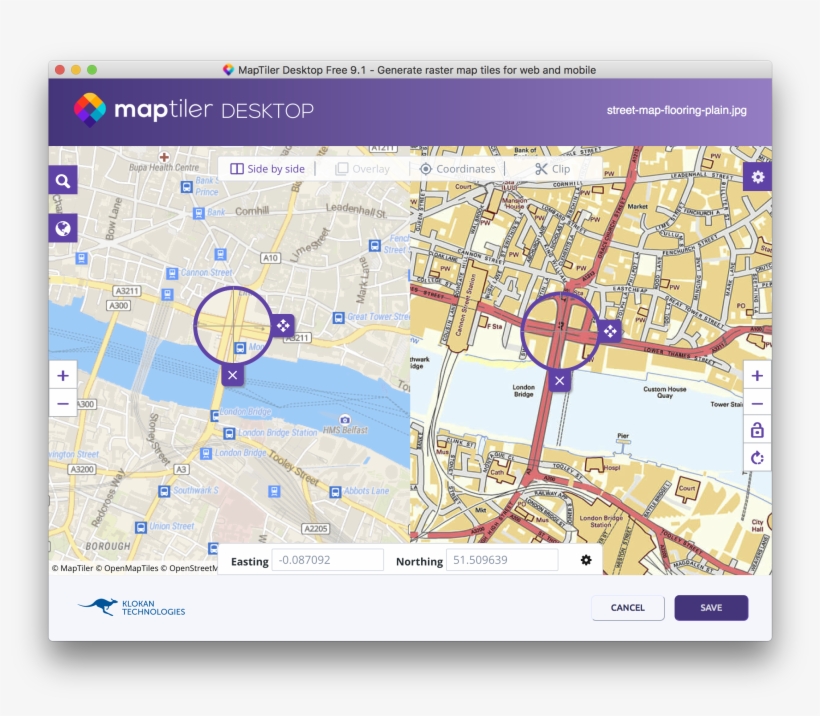Zoom in on the left basemap

click(63, 375)
